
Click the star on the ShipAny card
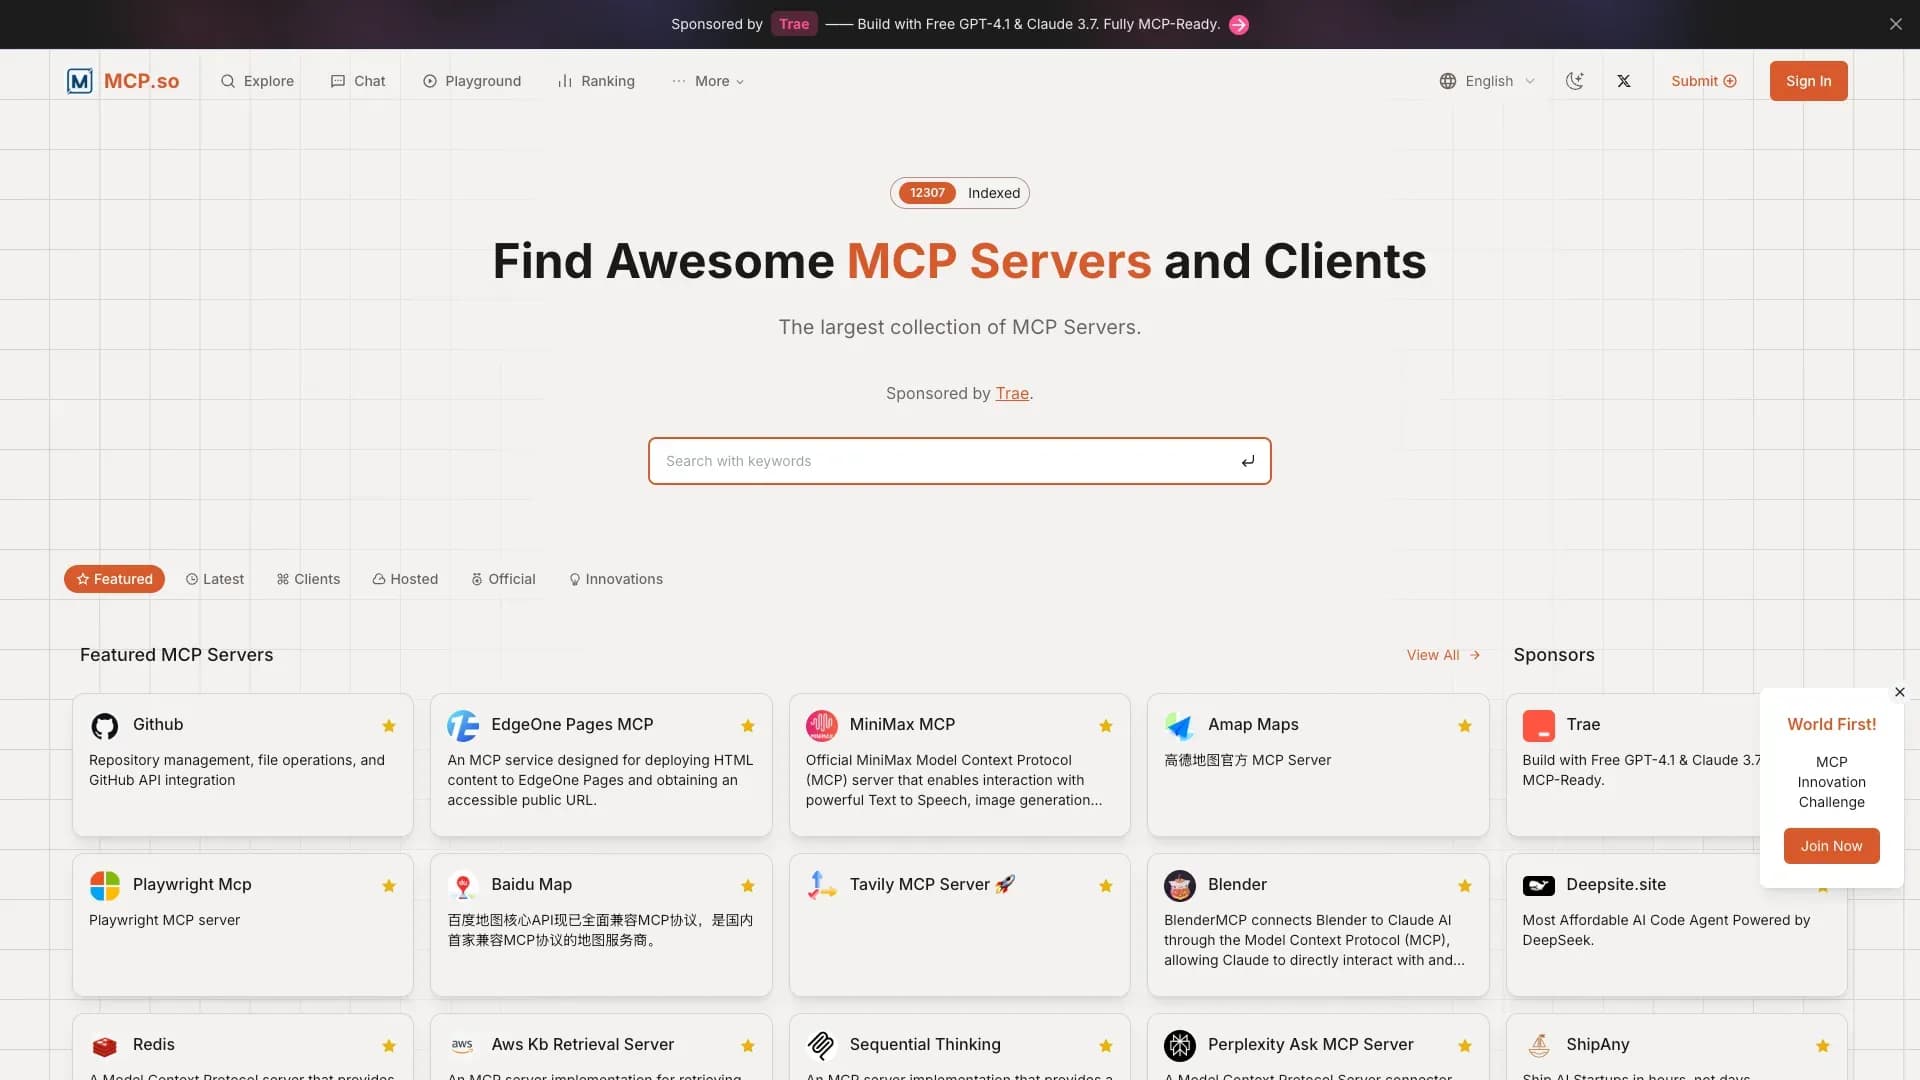pyautogui.click(x=1823, y=1046)
